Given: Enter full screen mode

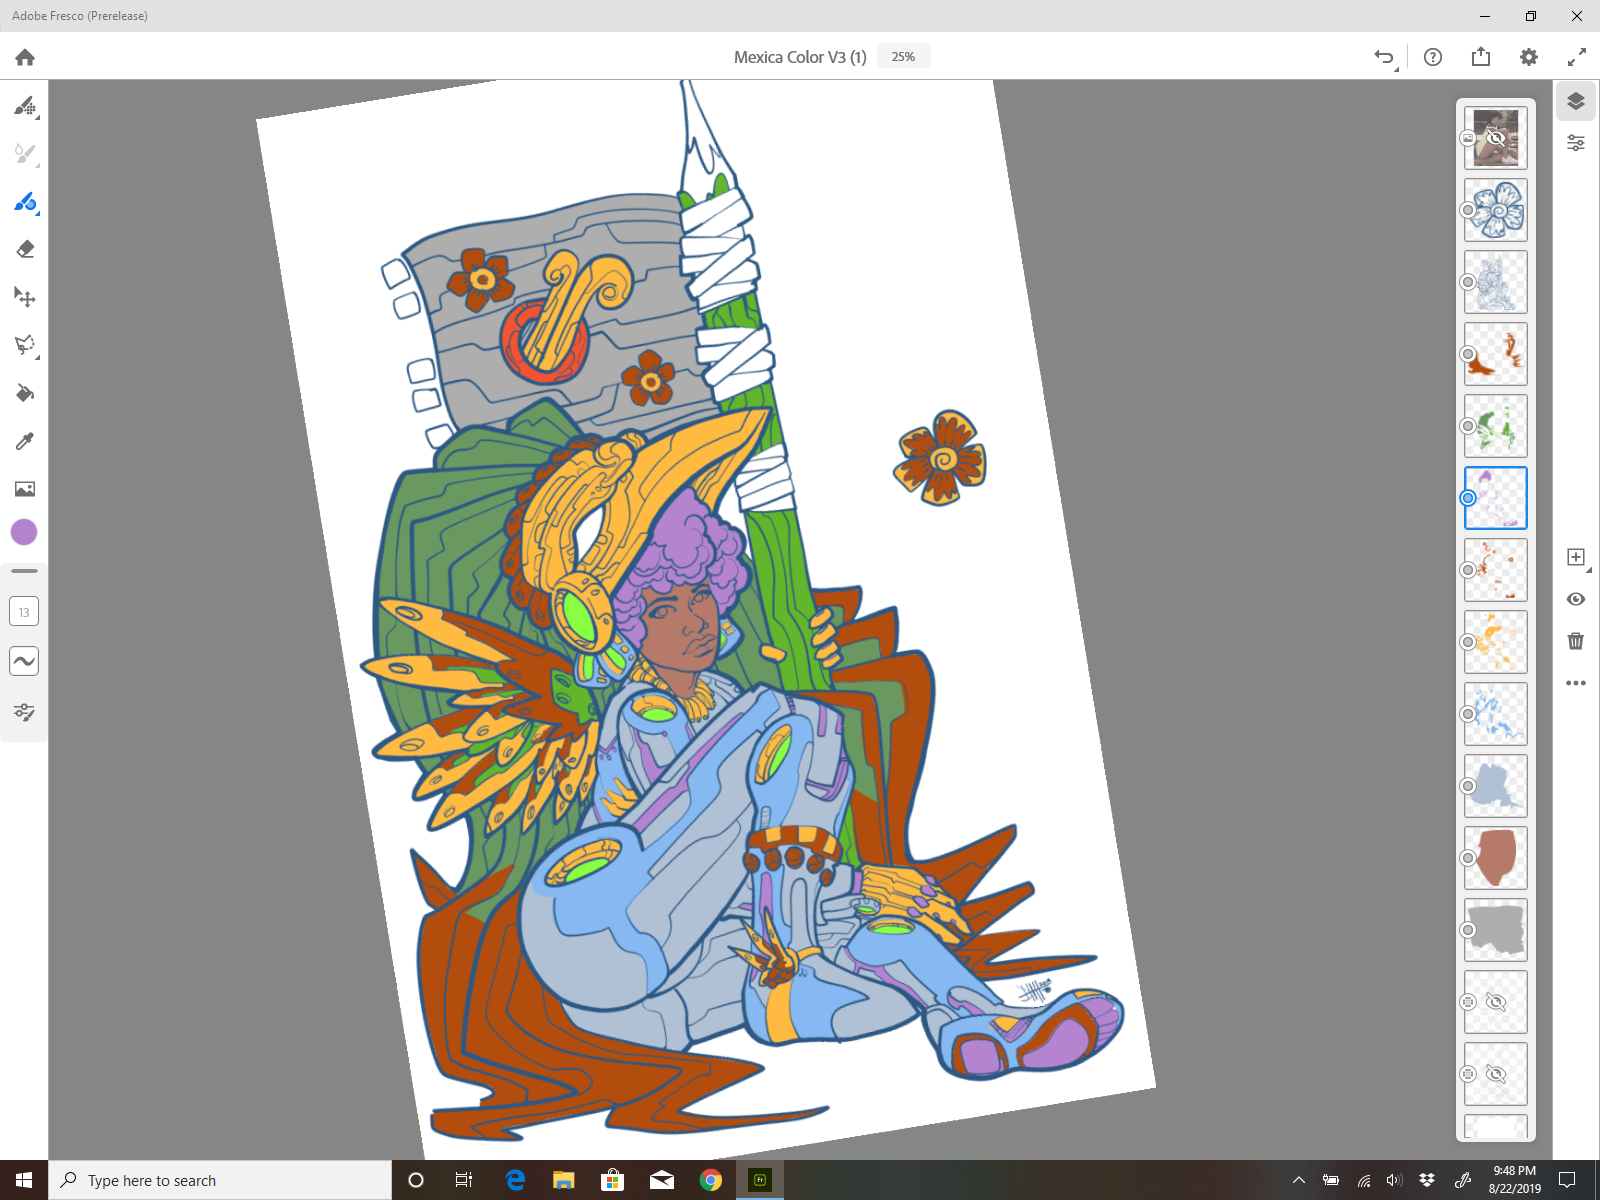Looking at the screenshot, I should click(x=1577, y=57).
